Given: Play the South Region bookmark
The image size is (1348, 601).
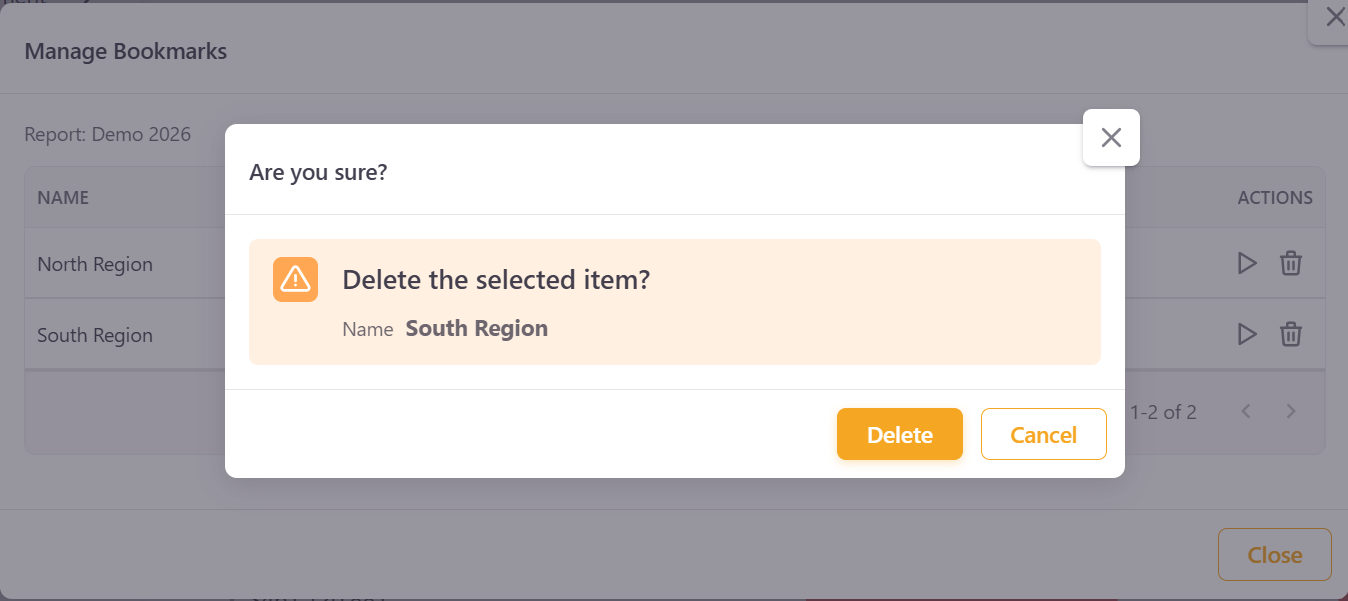Looking at the screenshot, I should pyautogui.click(x=1246, y=333).
